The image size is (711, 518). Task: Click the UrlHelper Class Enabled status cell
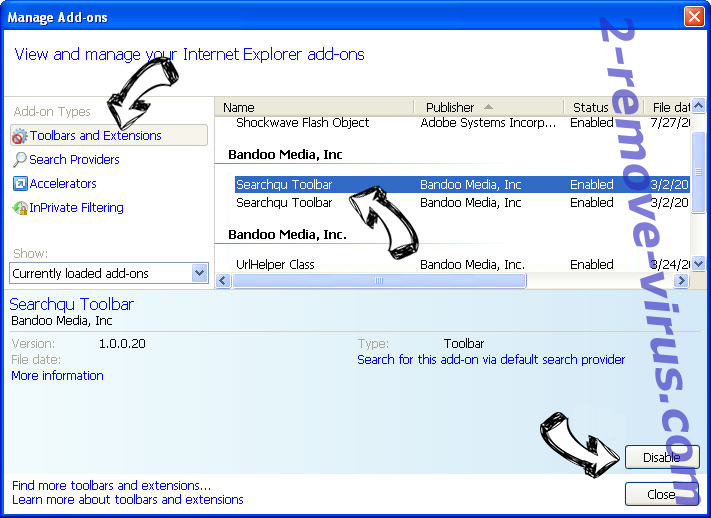tap(592, 264)
